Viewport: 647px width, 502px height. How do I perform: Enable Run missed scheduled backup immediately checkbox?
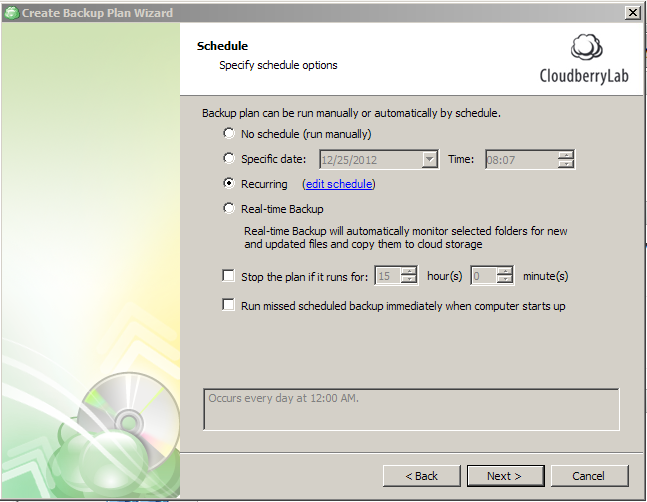[x=229, y=306]
